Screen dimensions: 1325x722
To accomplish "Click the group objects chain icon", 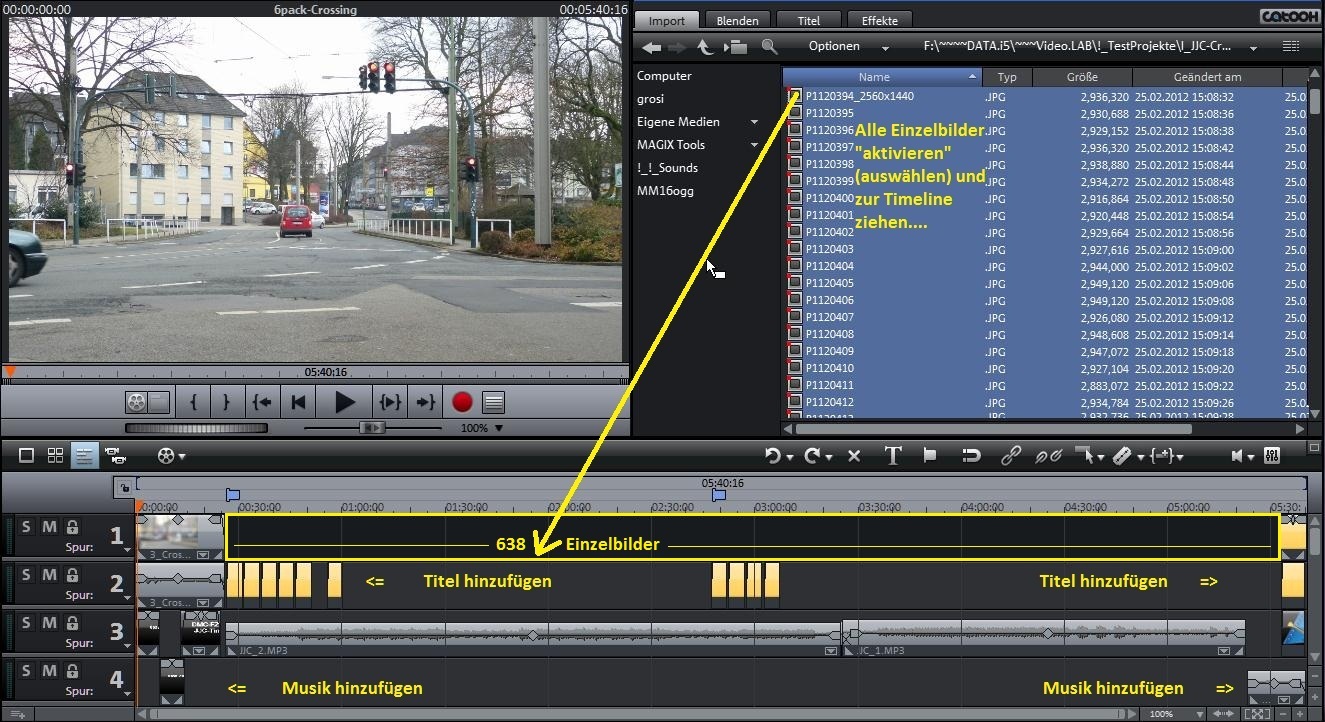I will [x=1011, y=456].
